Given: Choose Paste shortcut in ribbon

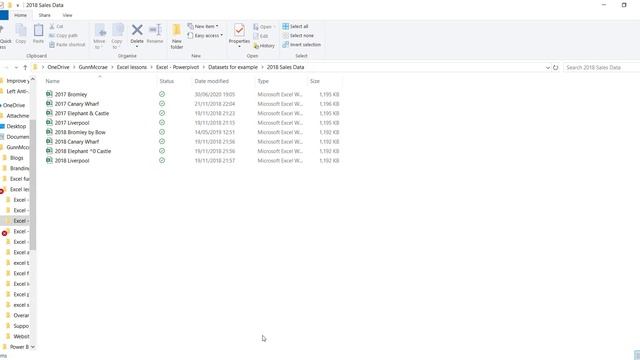Looking at the screenshot, I should (67, 44).
